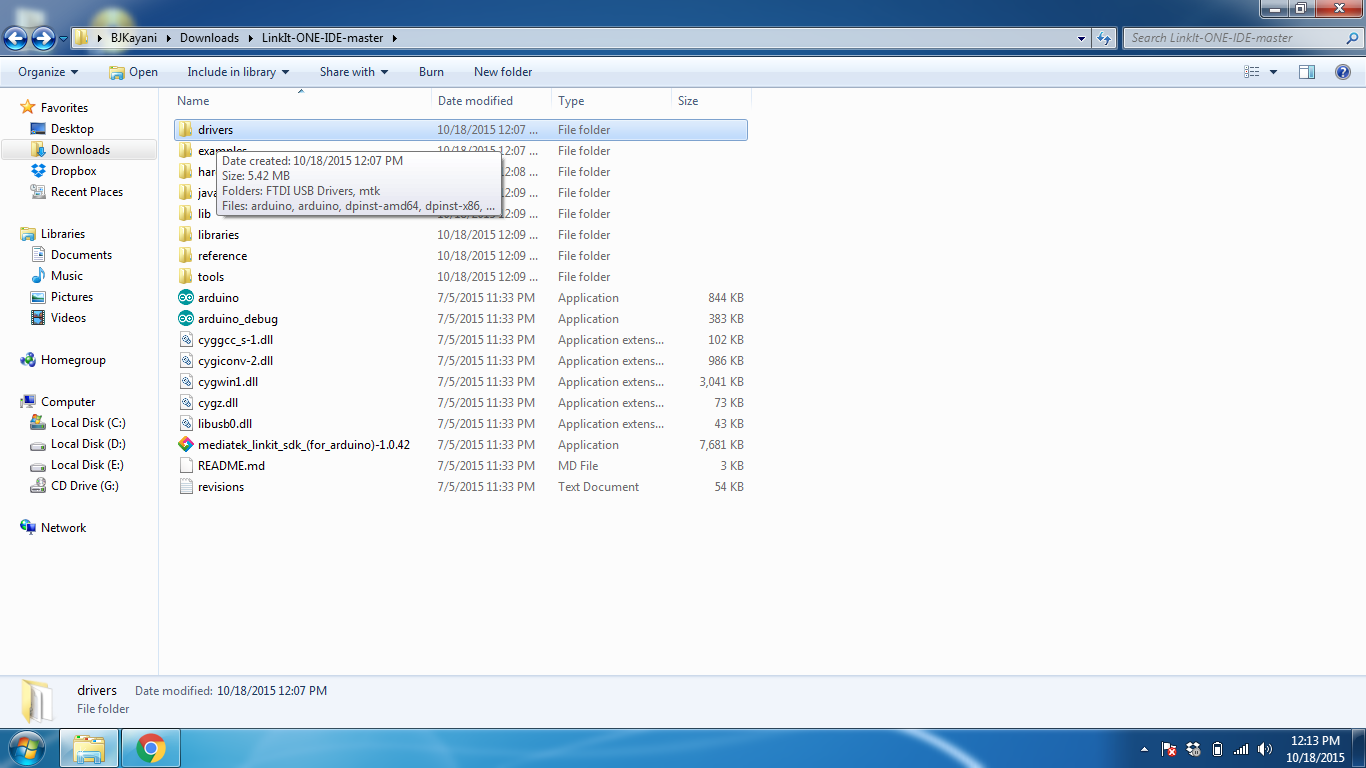Click the refresh button beside the address bar
This screenshot has width=1366, height=768.
(x=1104, y=38)
